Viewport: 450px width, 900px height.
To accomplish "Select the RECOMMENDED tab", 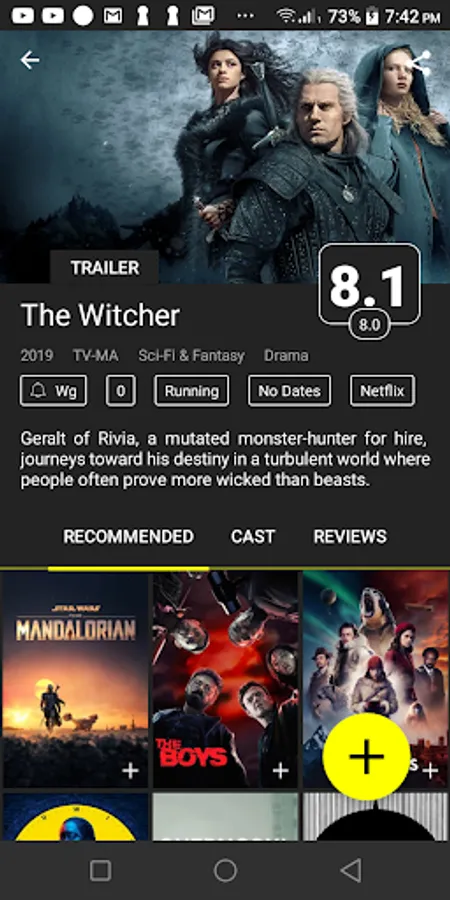I will (129, 537).
